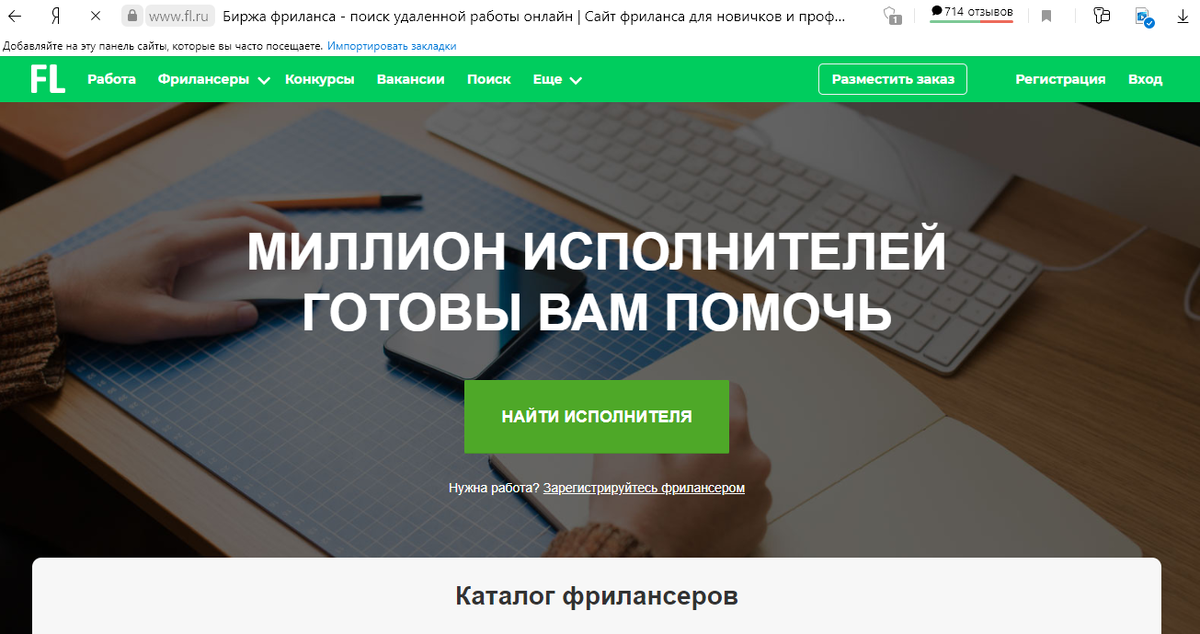Click the FL logo in the green header
This screenshot has height=634, width=1200.
click(x=47, y=79)
